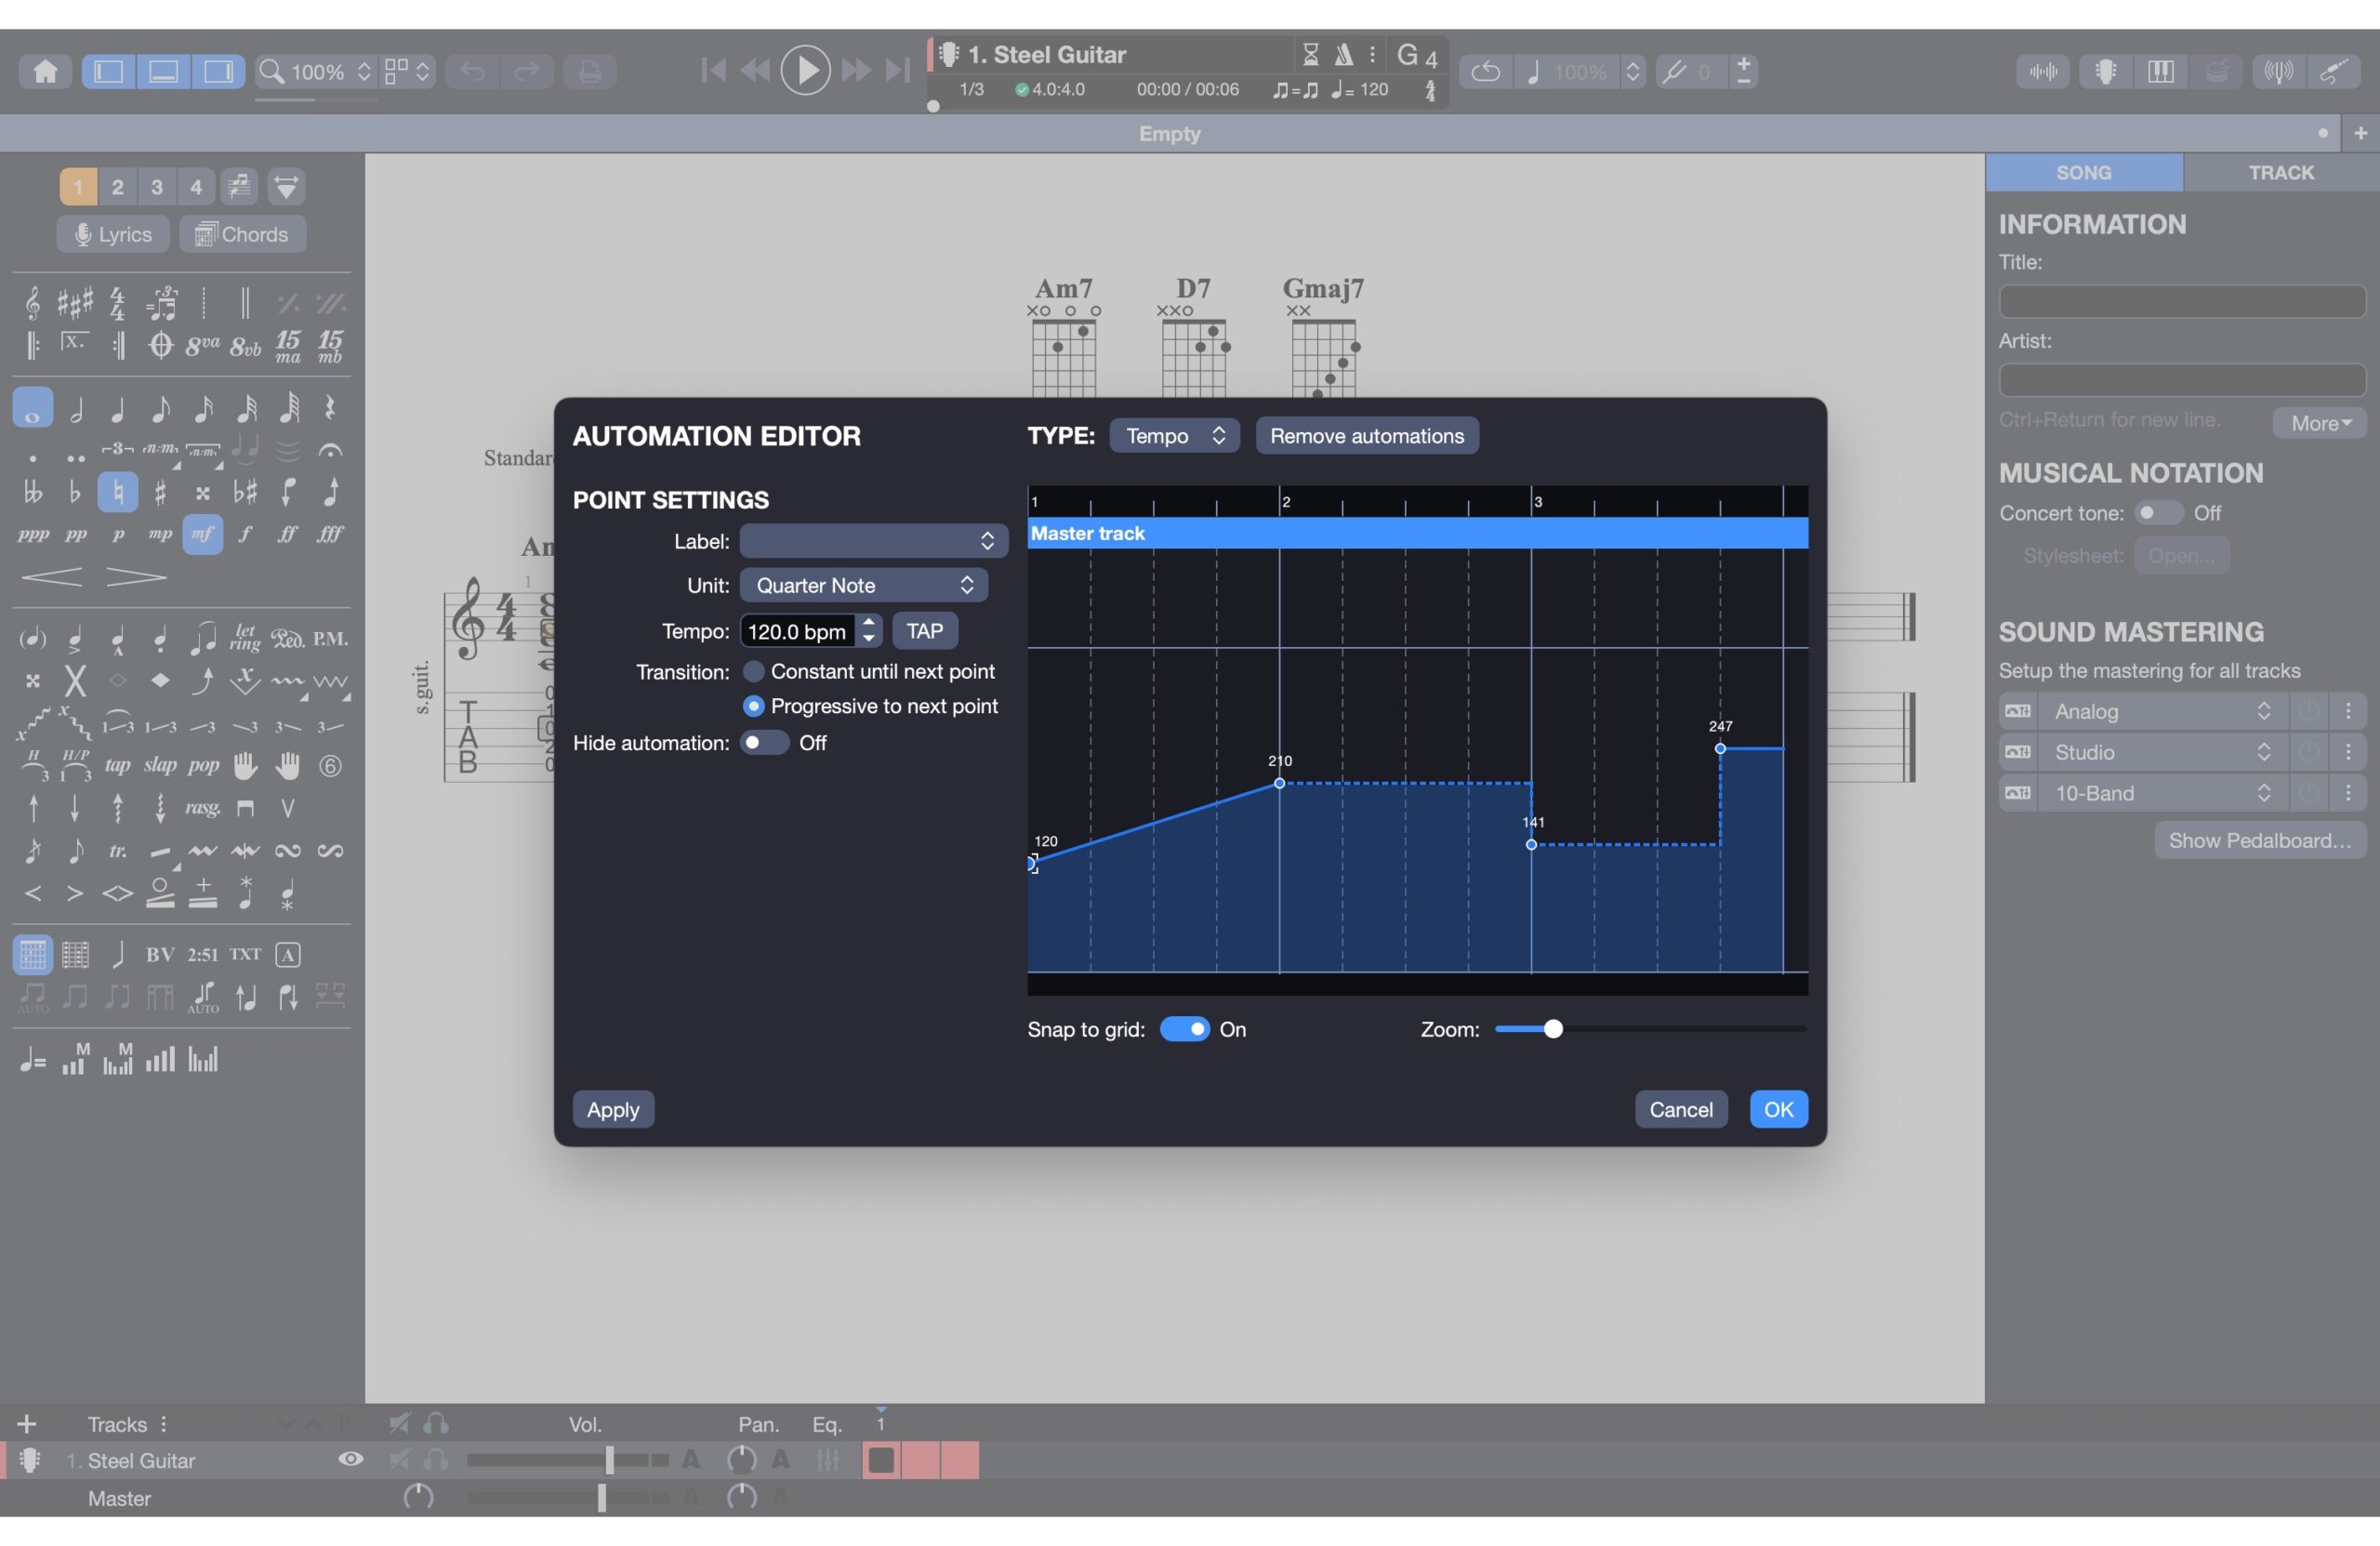Toggle the Hide automation switch
Image resolution: width=2380 pixels, height=1546 pixels.
click(x=764, y=743)
